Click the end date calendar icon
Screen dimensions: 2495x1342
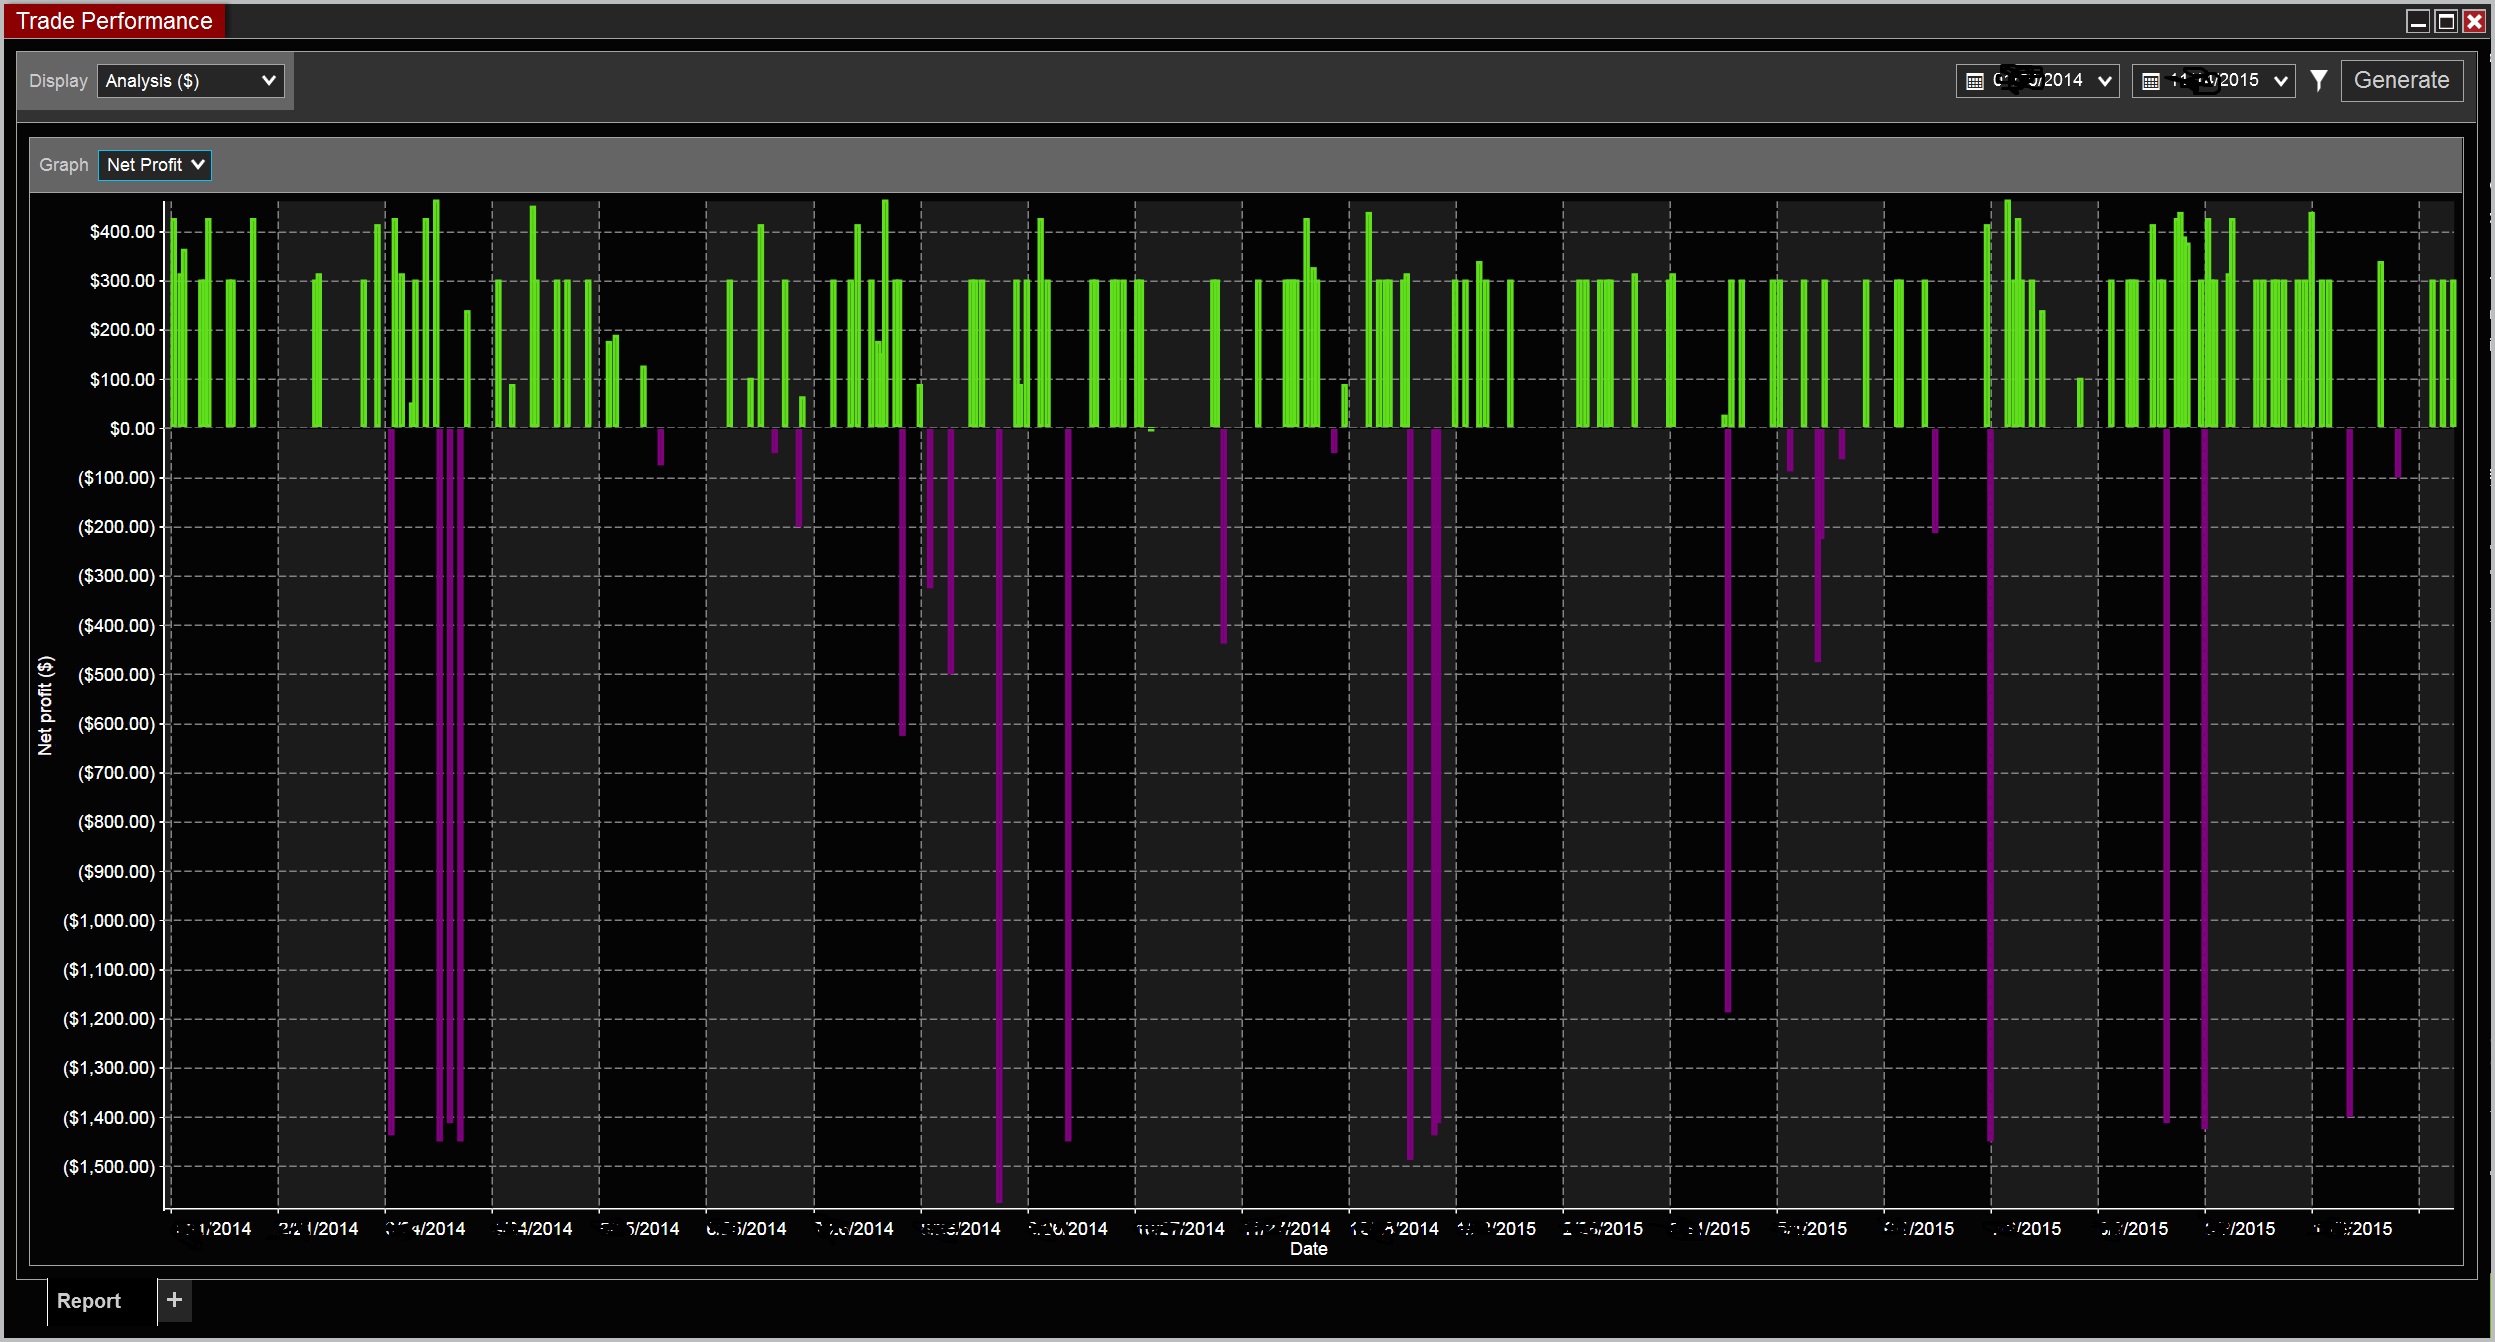(x=2151, y=81)
